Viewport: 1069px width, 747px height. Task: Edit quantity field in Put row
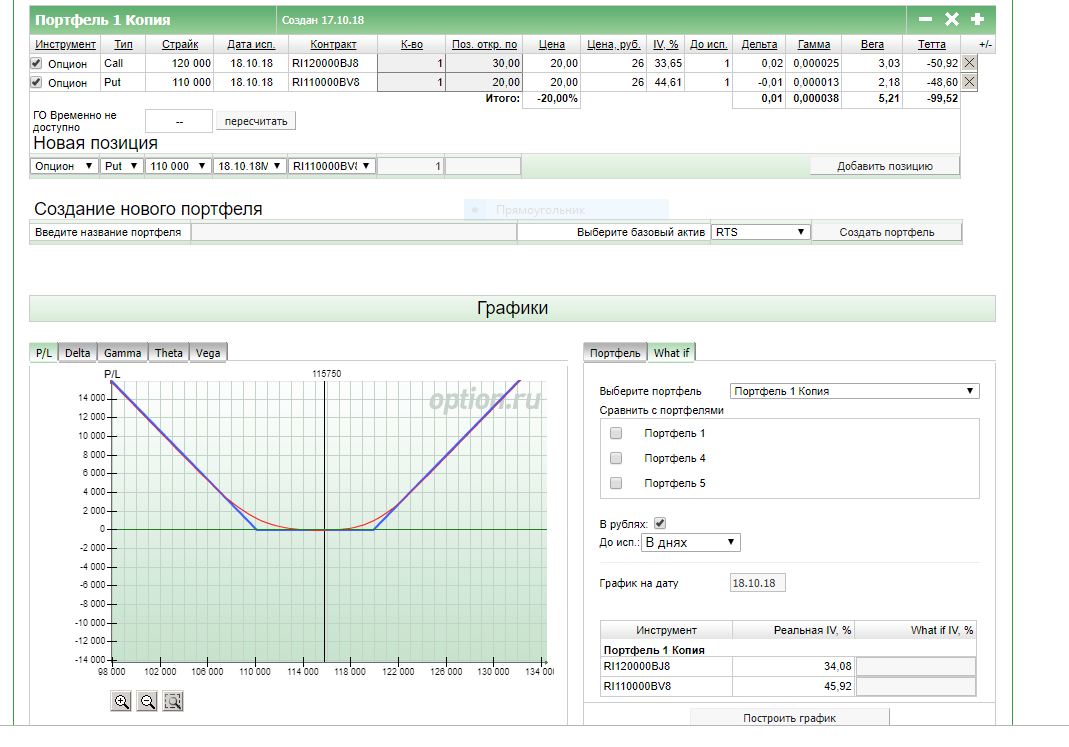pos(411,82)
